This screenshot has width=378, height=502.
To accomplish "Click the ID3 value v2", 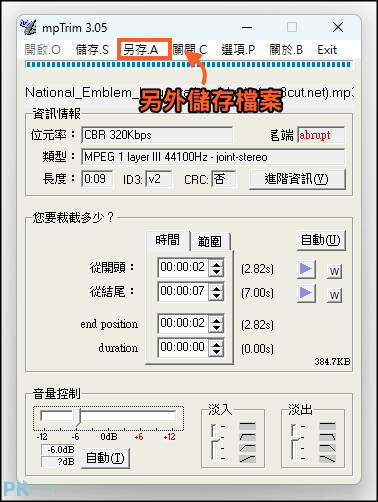I will click(159, 179).
